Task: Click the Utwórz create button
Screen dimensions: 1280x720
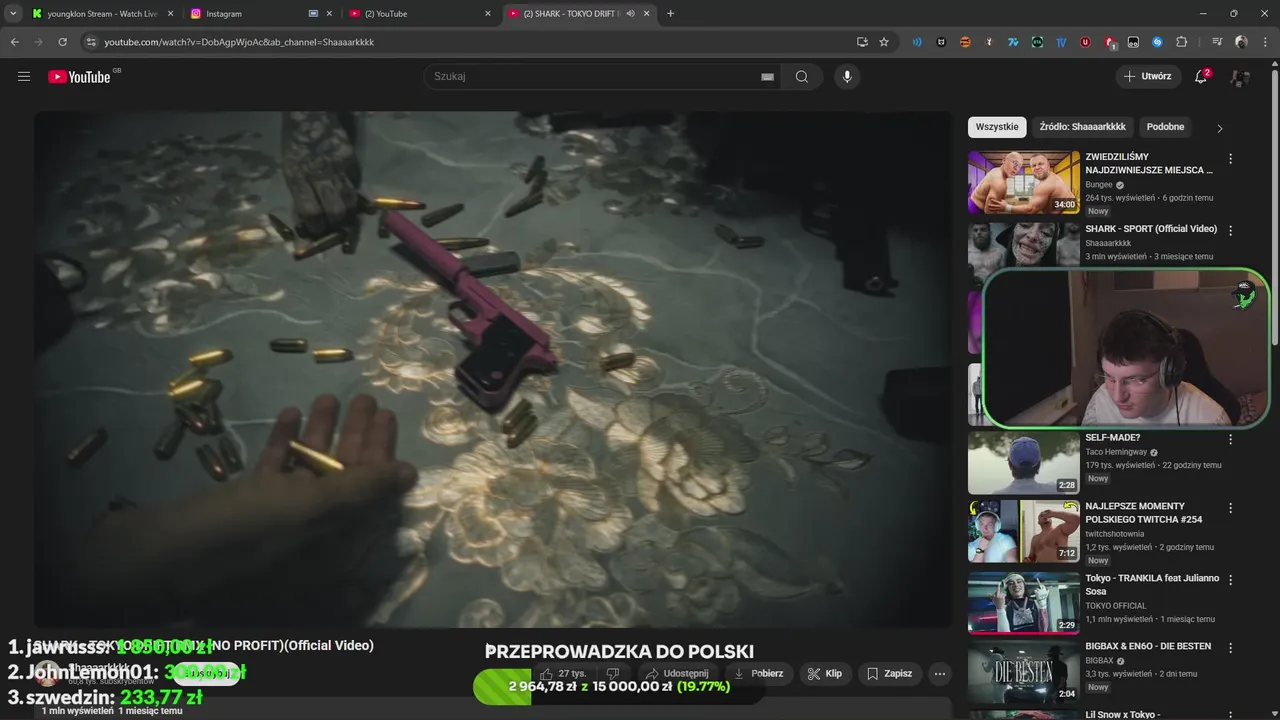Action: pos(1147,76)
